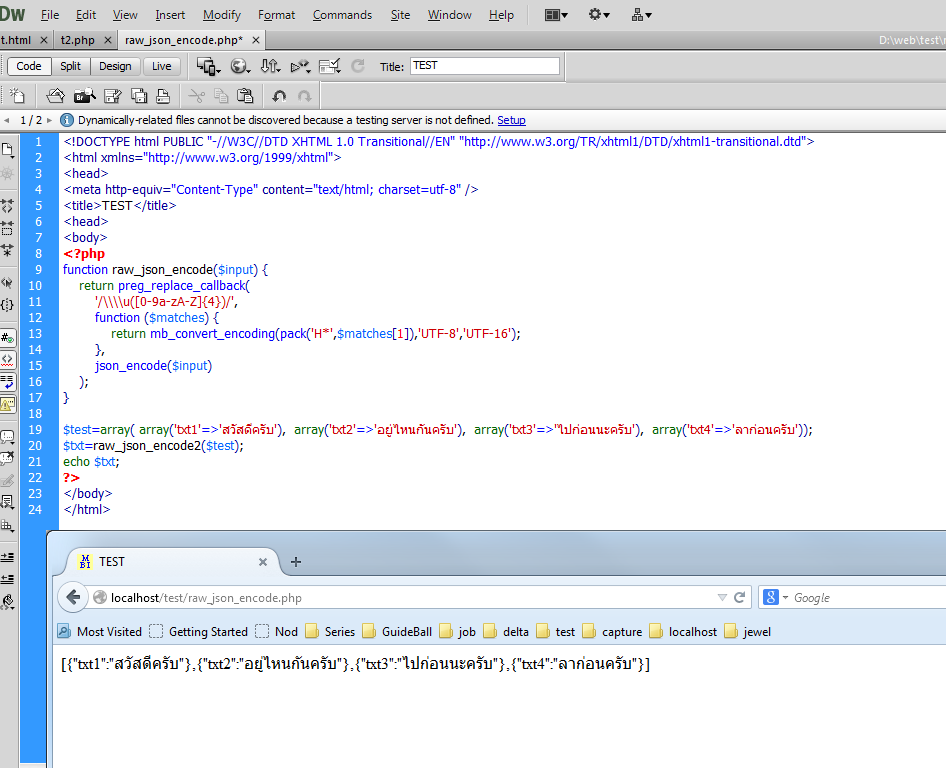Switch to Split view
946x768 pixels.
(70, 66)
